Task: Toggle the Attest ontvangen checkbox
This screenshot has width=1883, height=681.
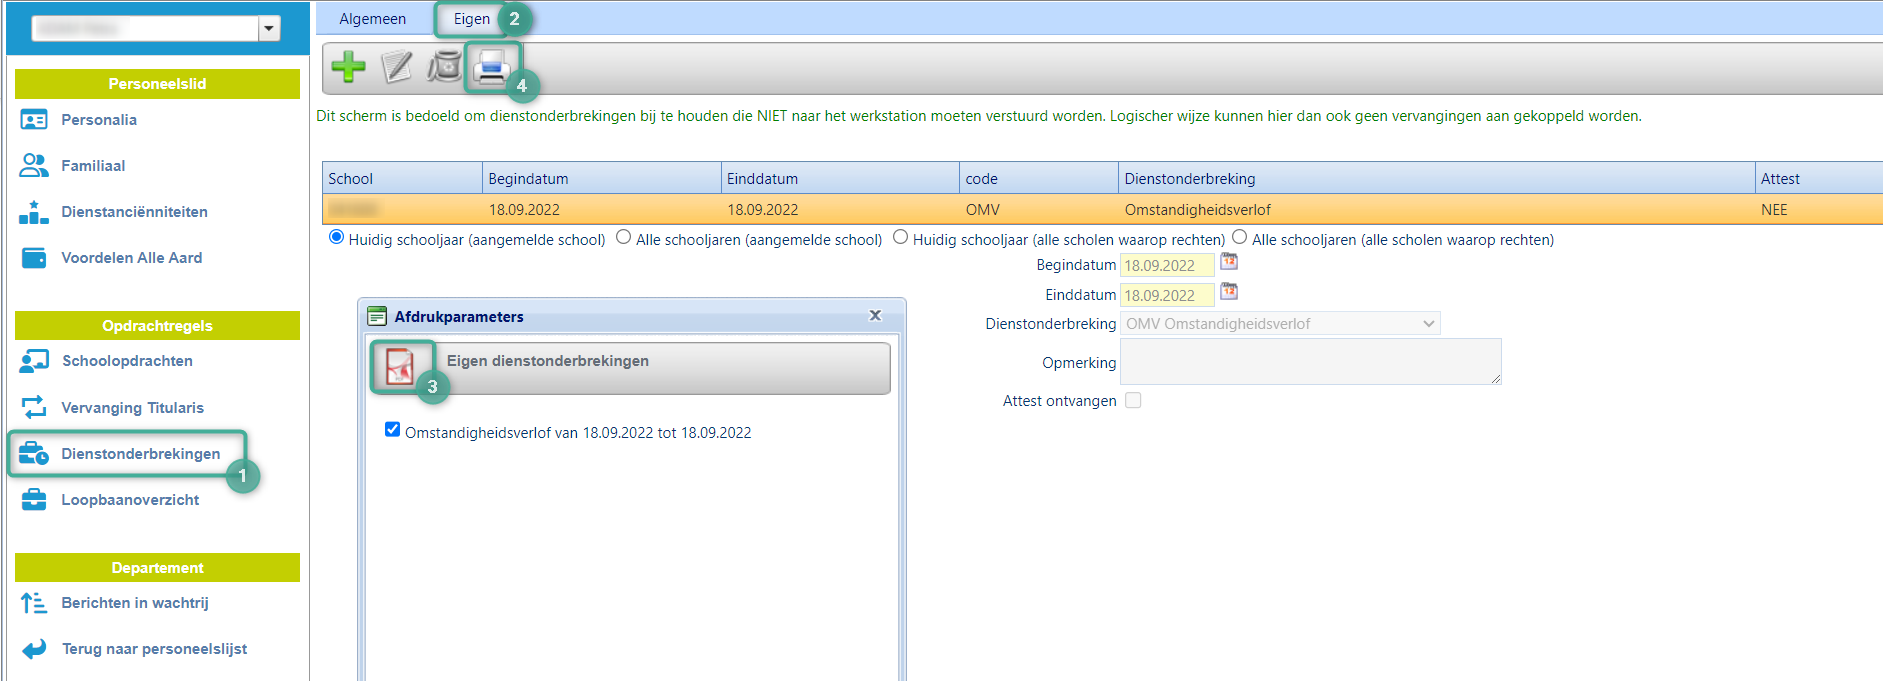Action: click(1133, 400)
